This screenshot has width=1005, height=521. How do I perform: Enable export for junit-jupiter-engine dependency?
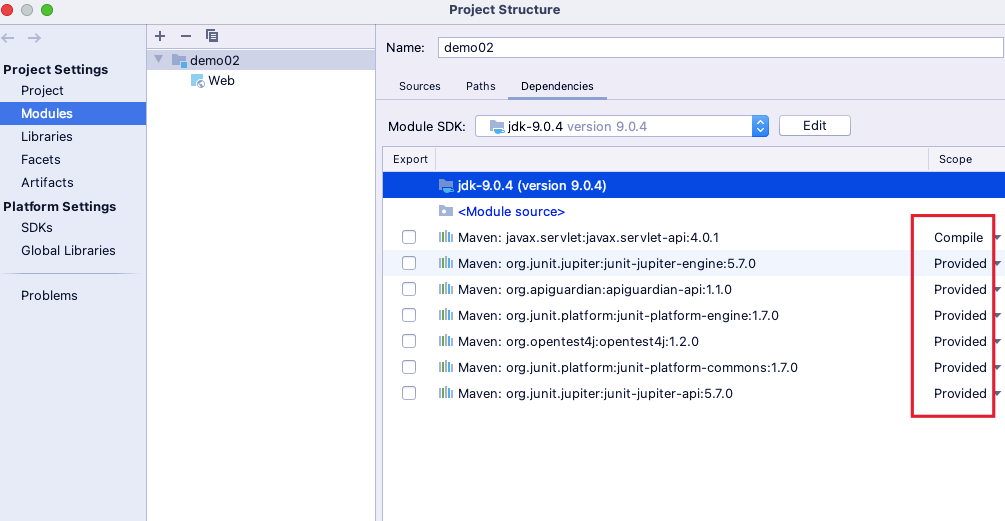point(409,263)
